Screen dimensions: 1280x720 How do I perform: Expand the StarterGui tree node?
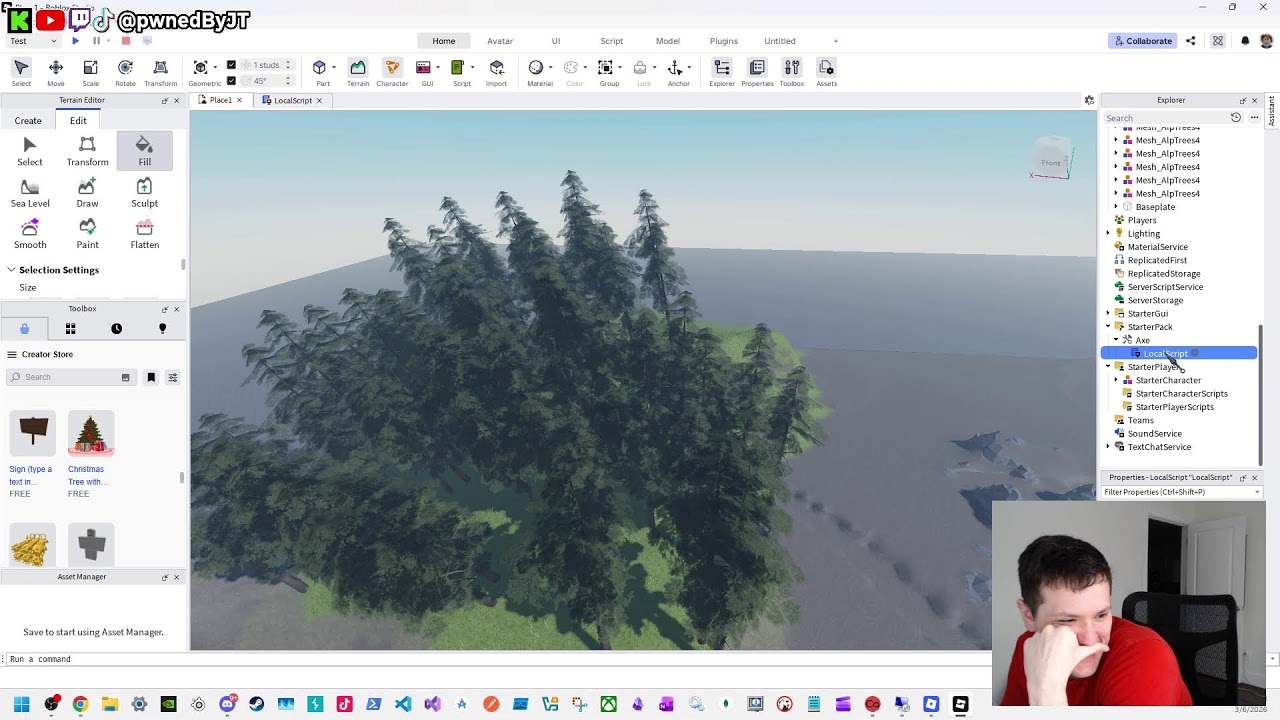pyautogui.click(x=1108, y=313)
